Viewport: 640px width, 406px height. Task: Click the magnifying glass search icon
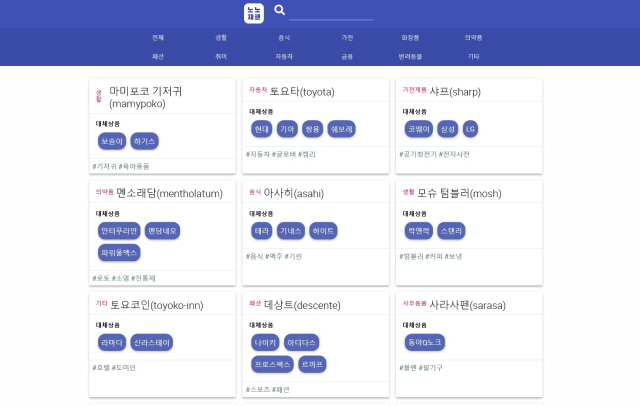tap(280, 11)
